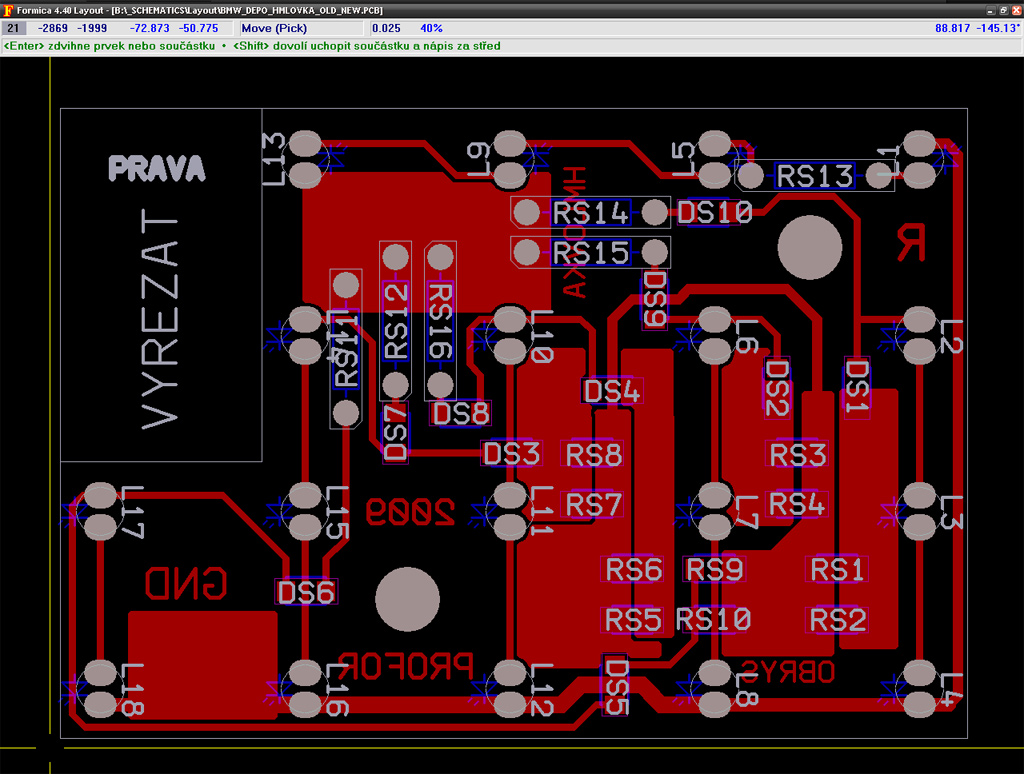Image resolution: width=1024 pixels, height=774 pixels.
Task: Select the RS15 resistor on board
Action: 590,252
